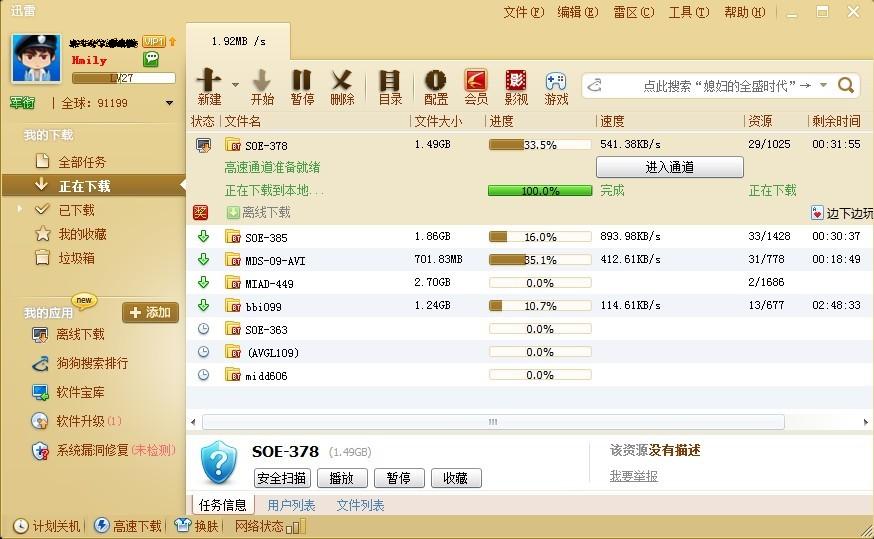Screen dimensions: 874x539
Task: Open 垃圾箱 in the sidebar
Action: (76, 258)
